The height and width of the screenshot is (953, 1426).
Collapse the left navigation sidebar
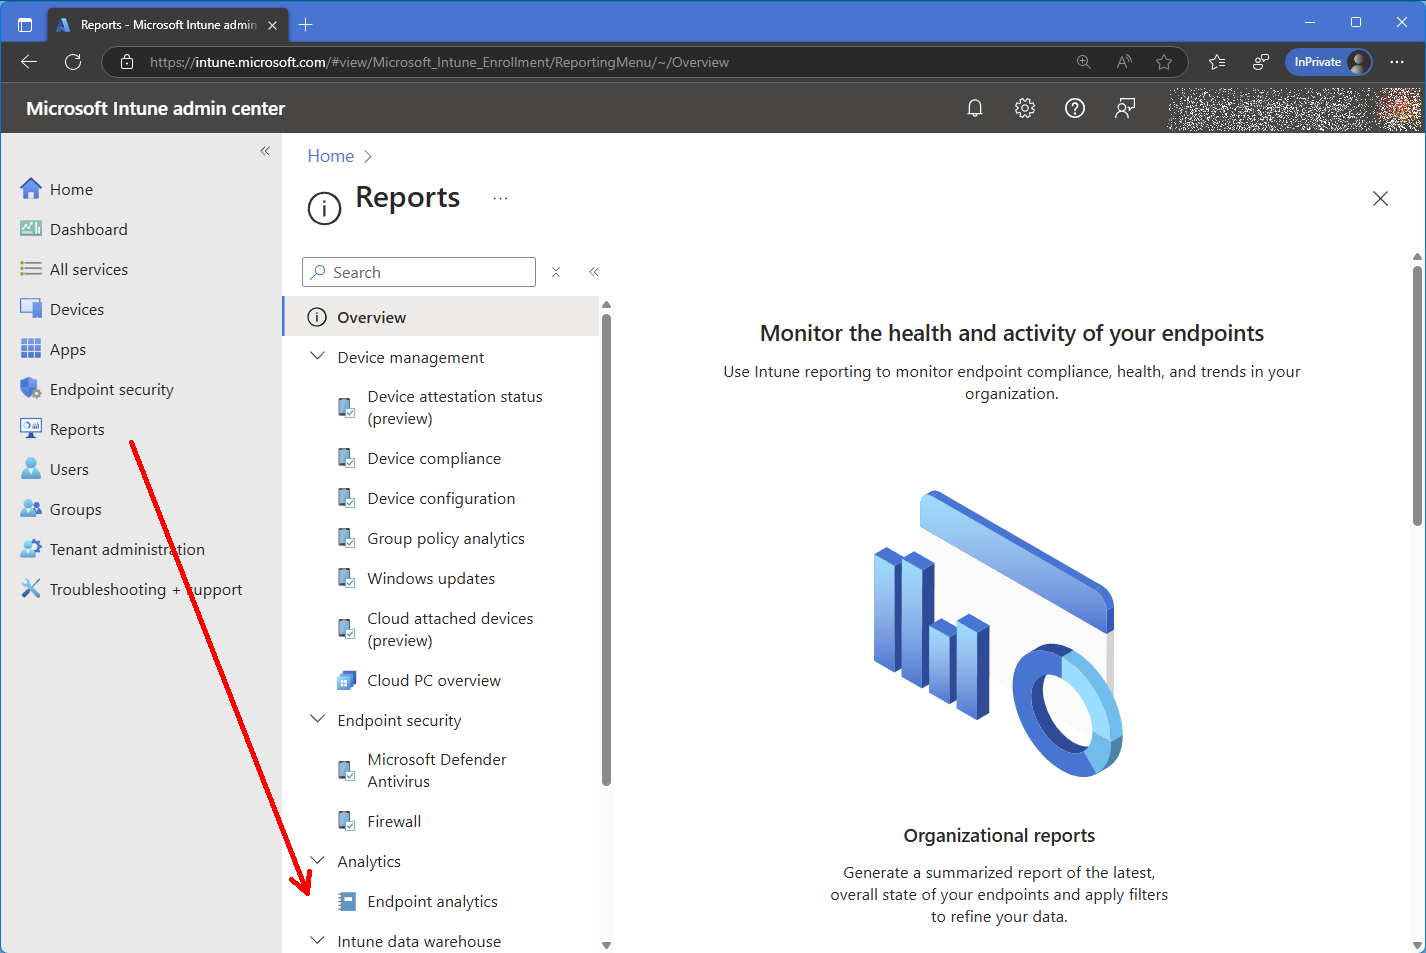[x=265, y=151]
